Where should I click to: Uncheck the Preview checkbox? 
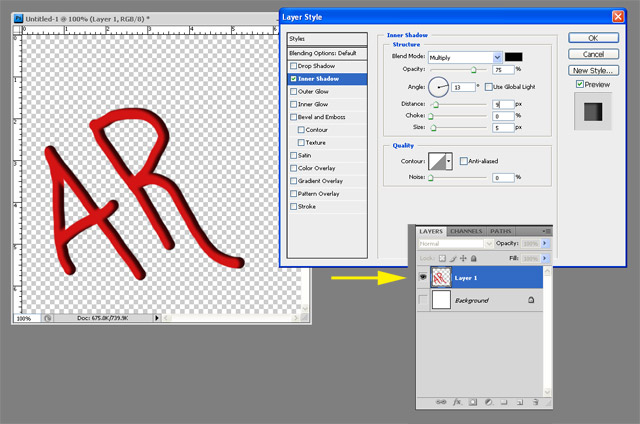tap(580, 84)
